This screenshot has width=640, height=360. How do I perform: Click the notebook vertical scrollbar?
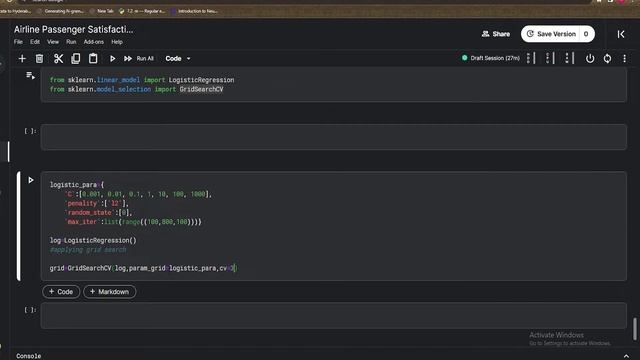[x=635, y=329]
